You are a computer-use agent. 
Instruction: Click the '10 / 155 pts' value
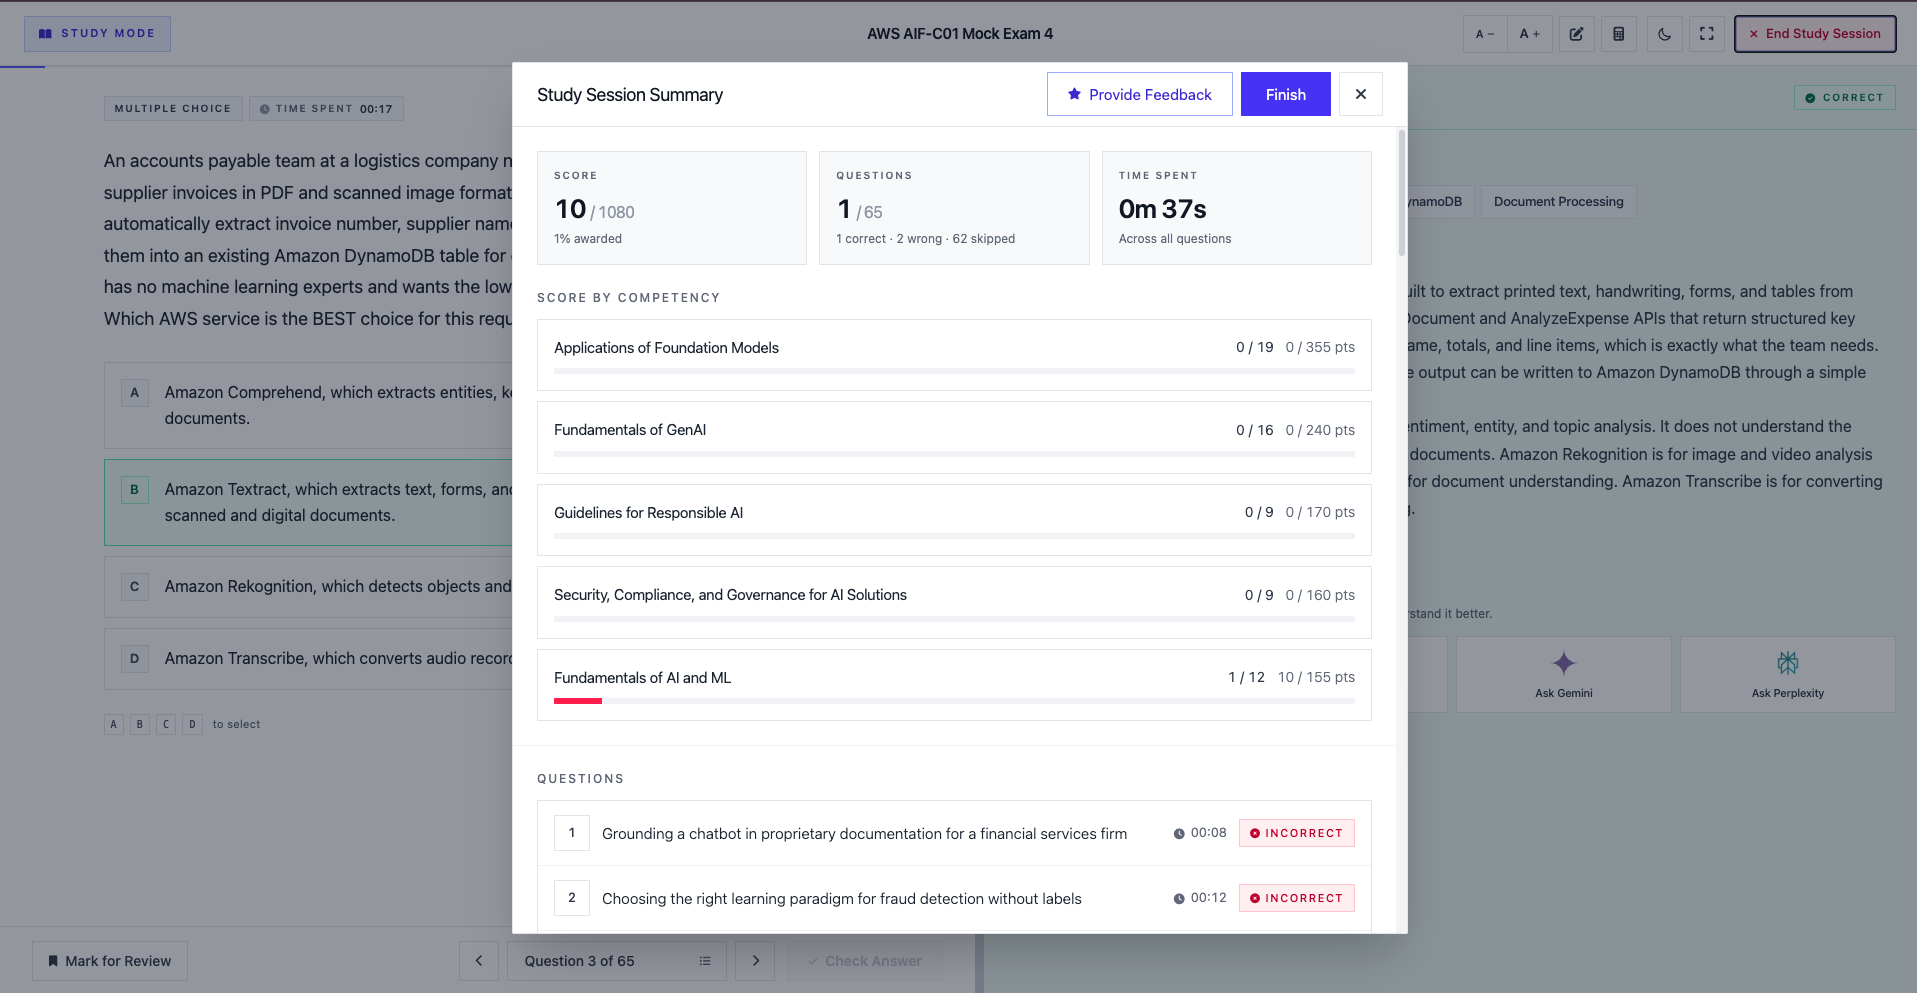pos(1316,677)
